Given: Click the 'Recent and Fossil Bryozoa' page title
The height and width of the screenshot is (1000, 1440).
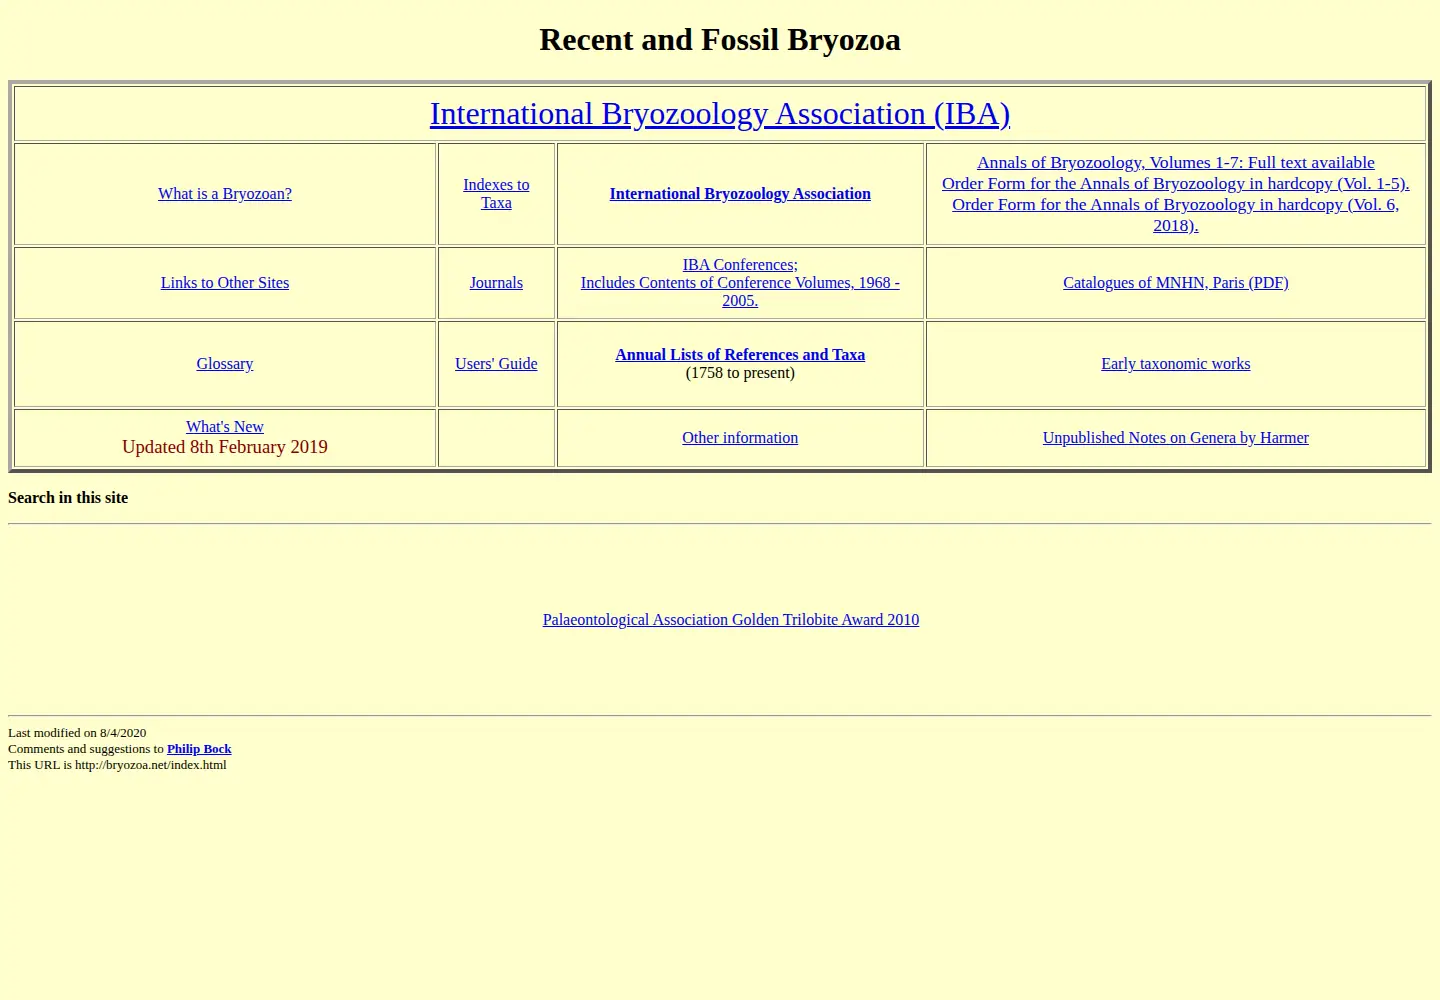Looking at the screenshot, I should point(720,40).
